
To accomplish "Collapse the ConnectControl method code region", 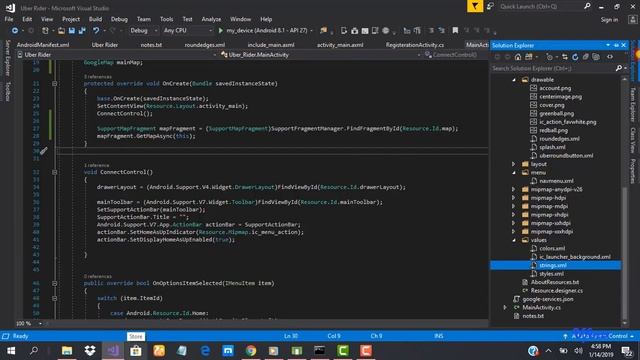I will pyautogui.click(x=55, y=172).
